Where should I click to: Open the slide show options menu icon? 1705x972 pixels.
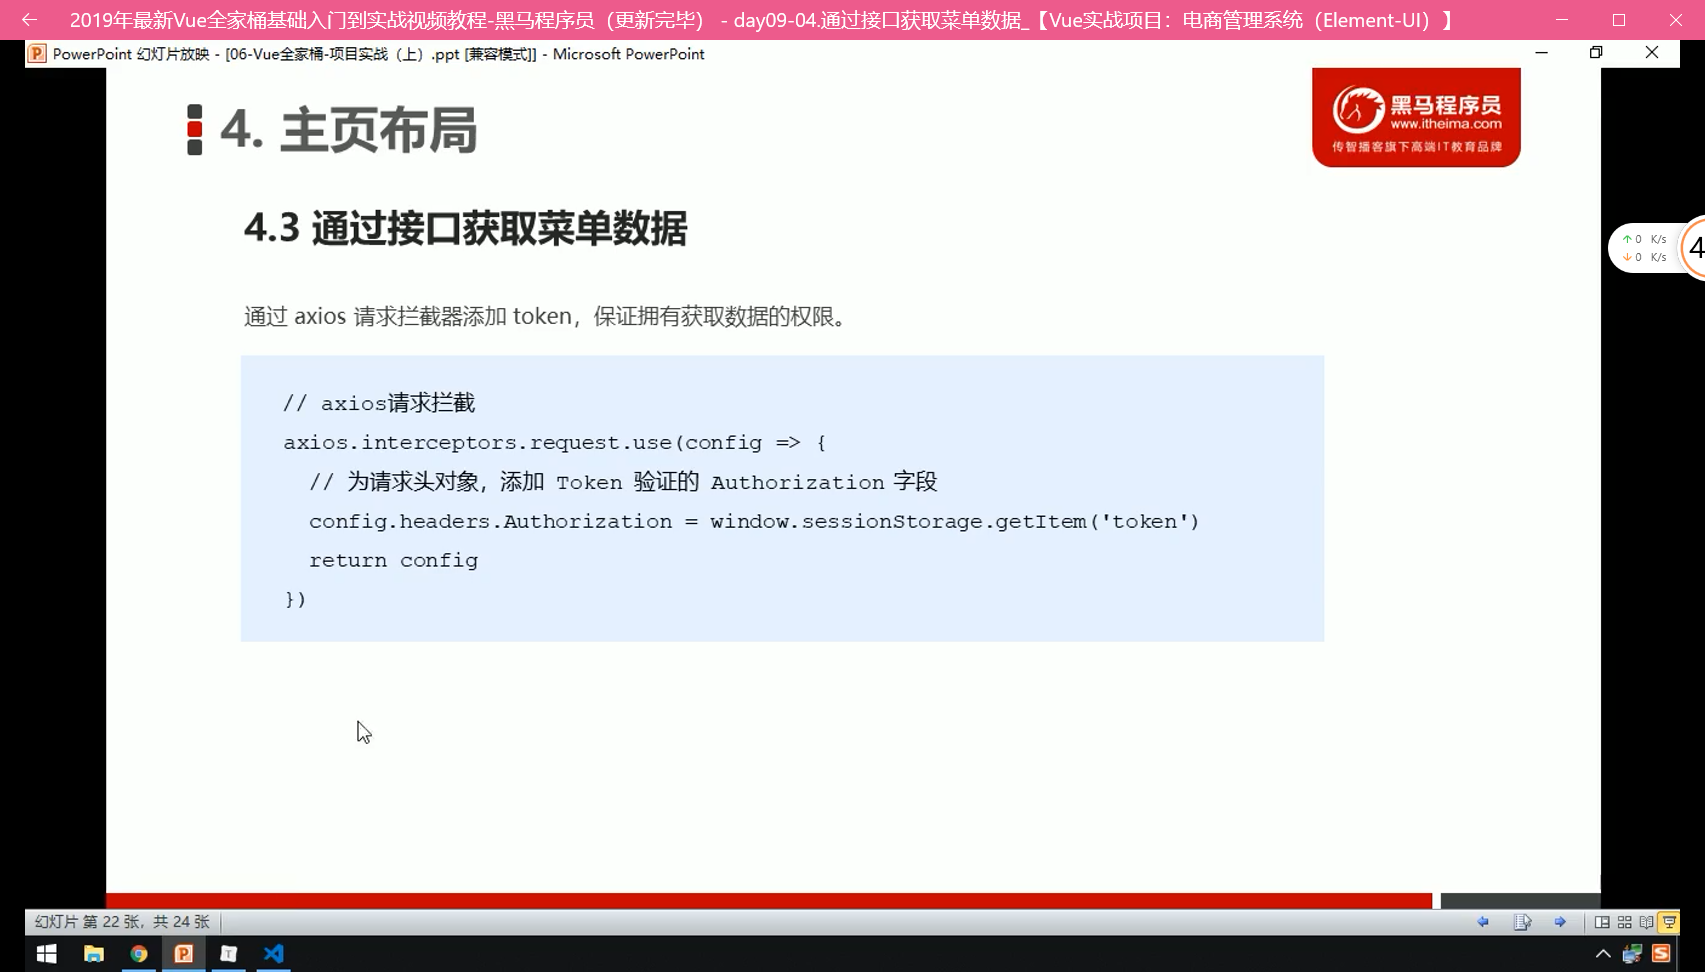coord(1522,922)
